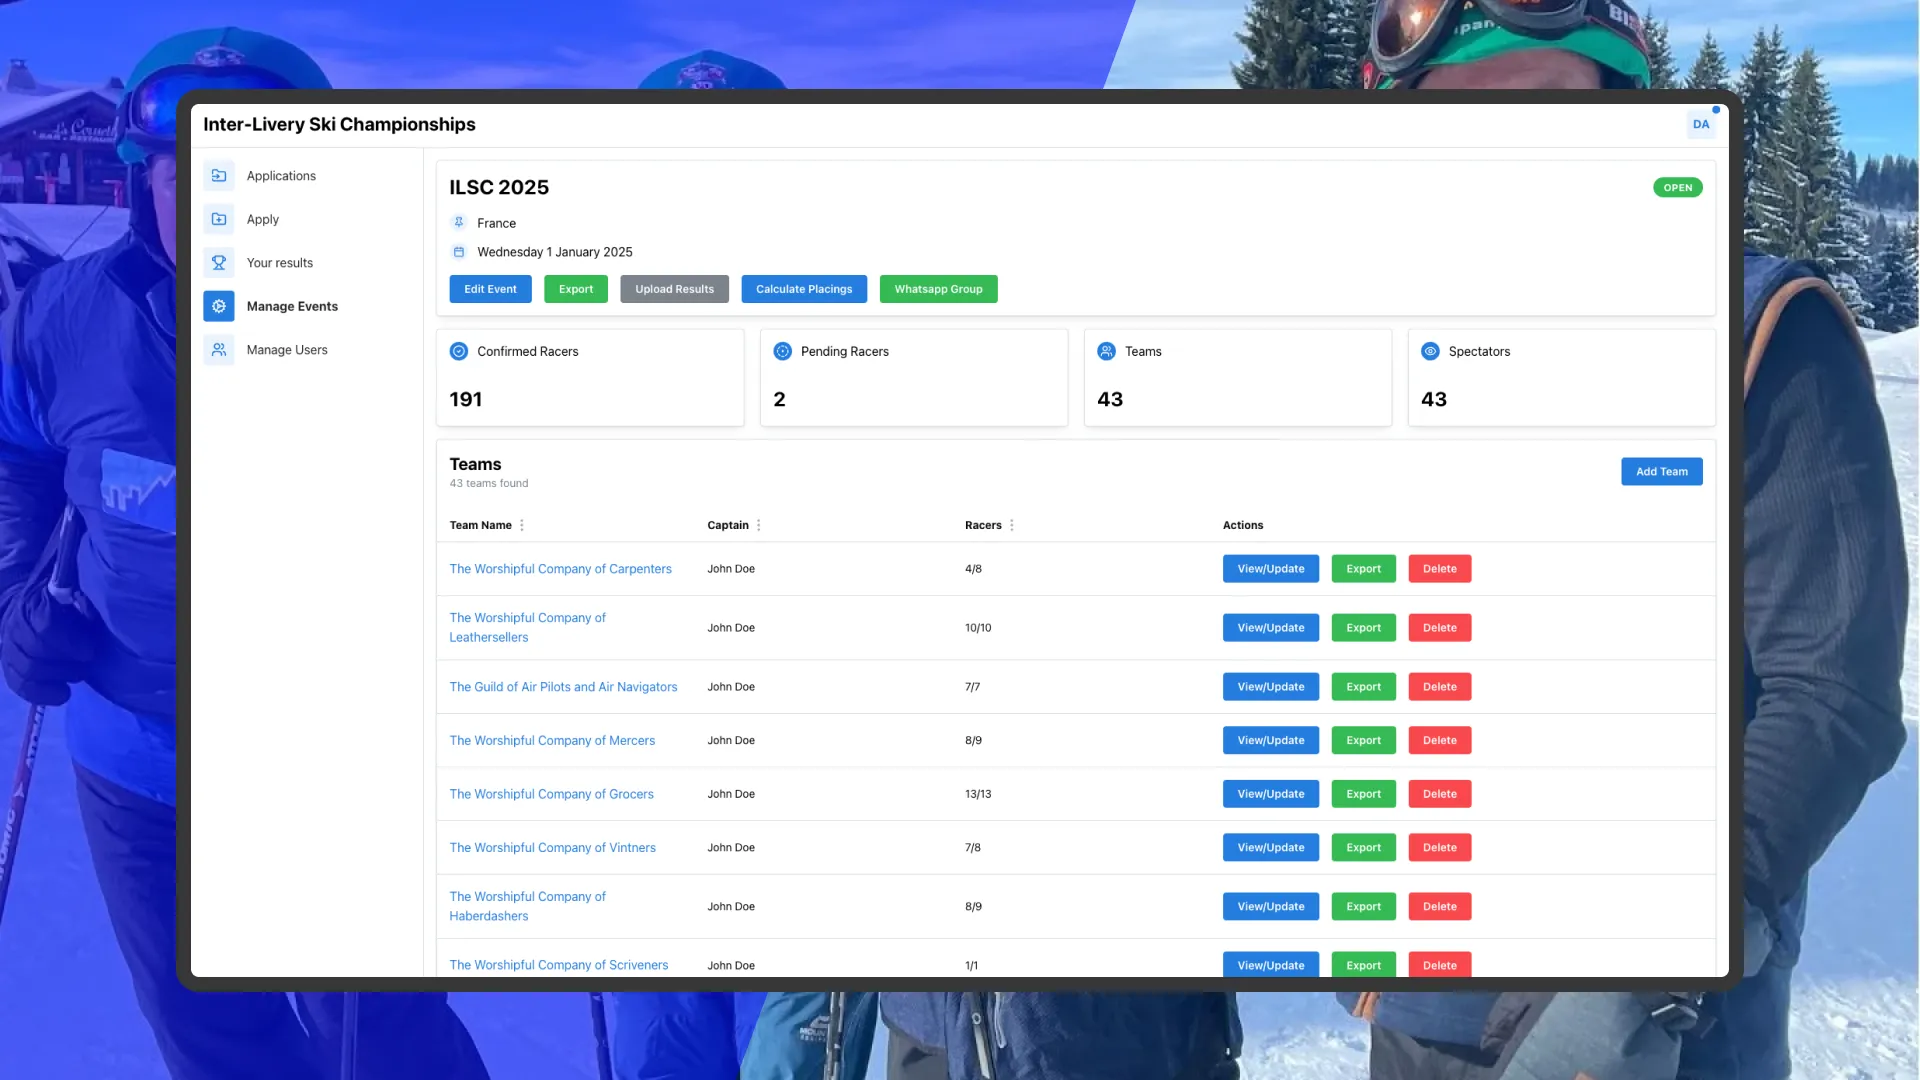Select the calendar icon beside the event date
1920x1080 pixels.
coord(459,251)
